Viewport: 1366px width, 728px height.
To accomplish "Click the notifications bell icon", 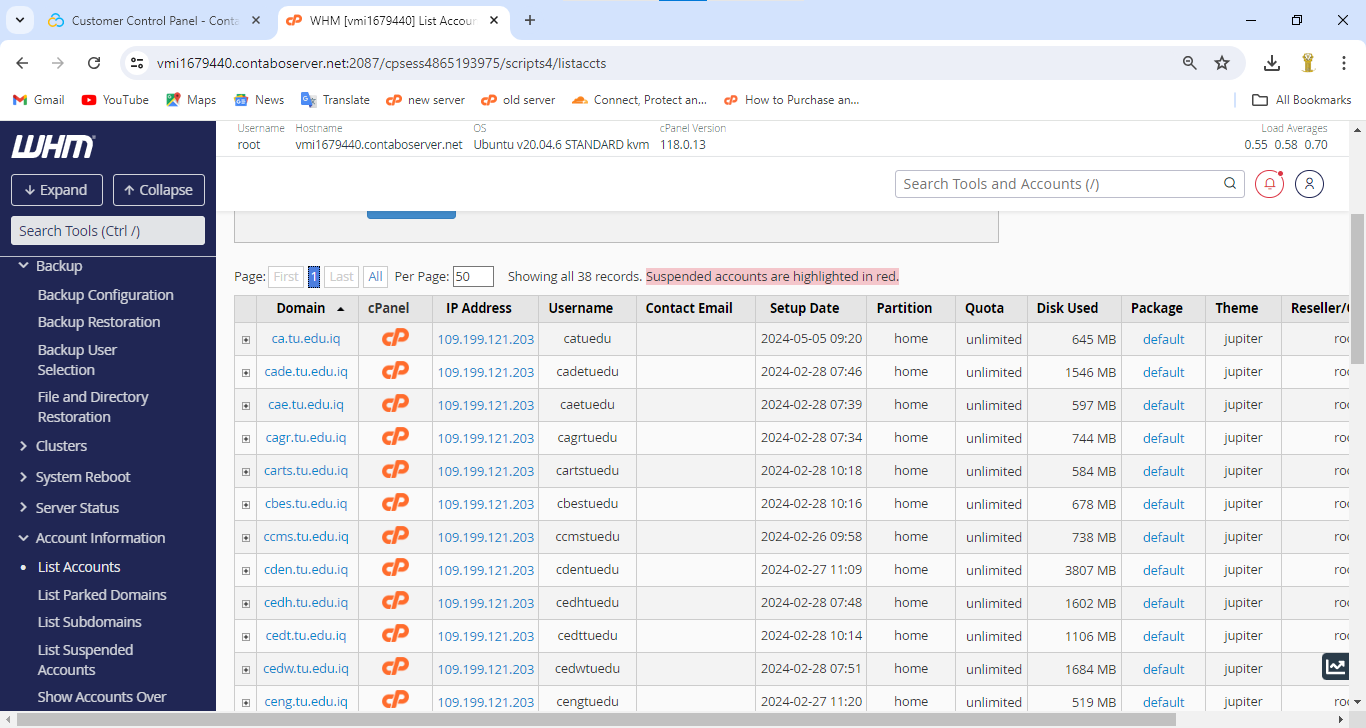I will click(x=1269, y=184).
